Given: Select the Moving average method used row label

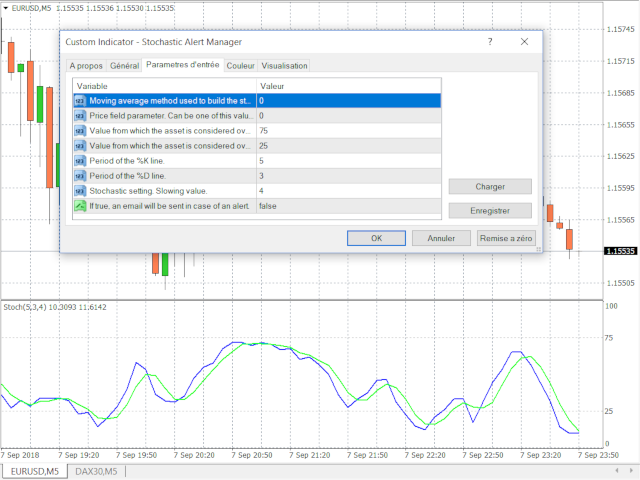Looking at the screenshot, I should [x=170, y=101].
